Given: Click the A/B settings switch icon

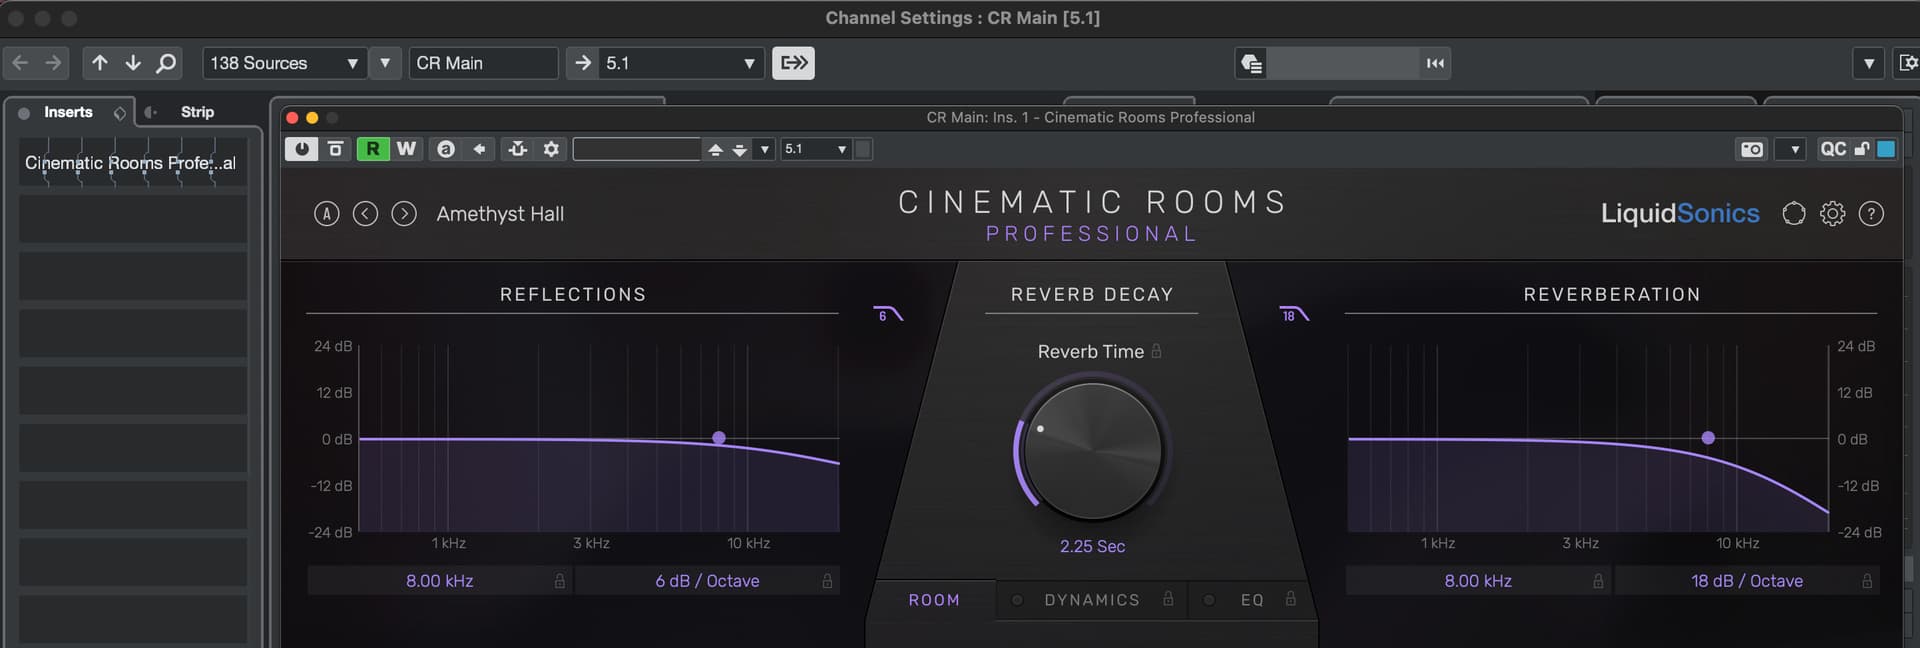Looking at the screenshot, I should tap(446, 149).
